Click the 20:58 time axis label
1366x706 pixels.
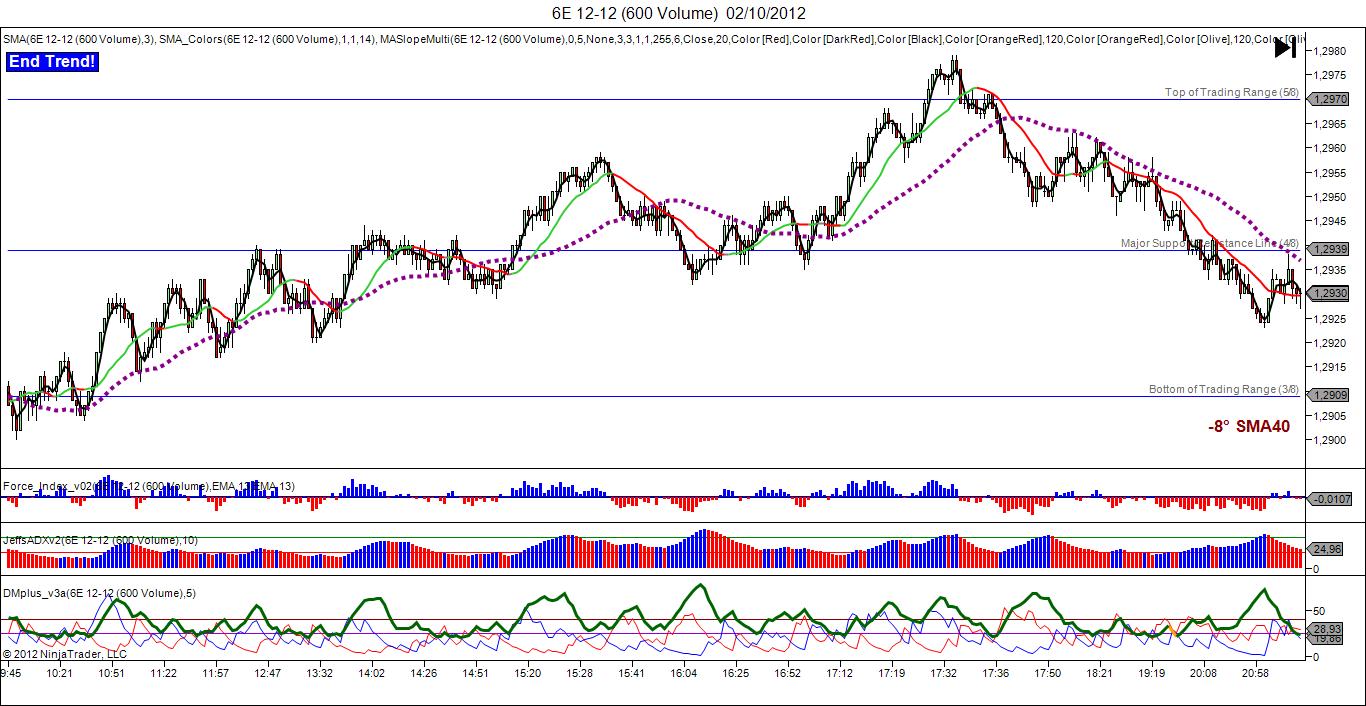pos(1256,674)
